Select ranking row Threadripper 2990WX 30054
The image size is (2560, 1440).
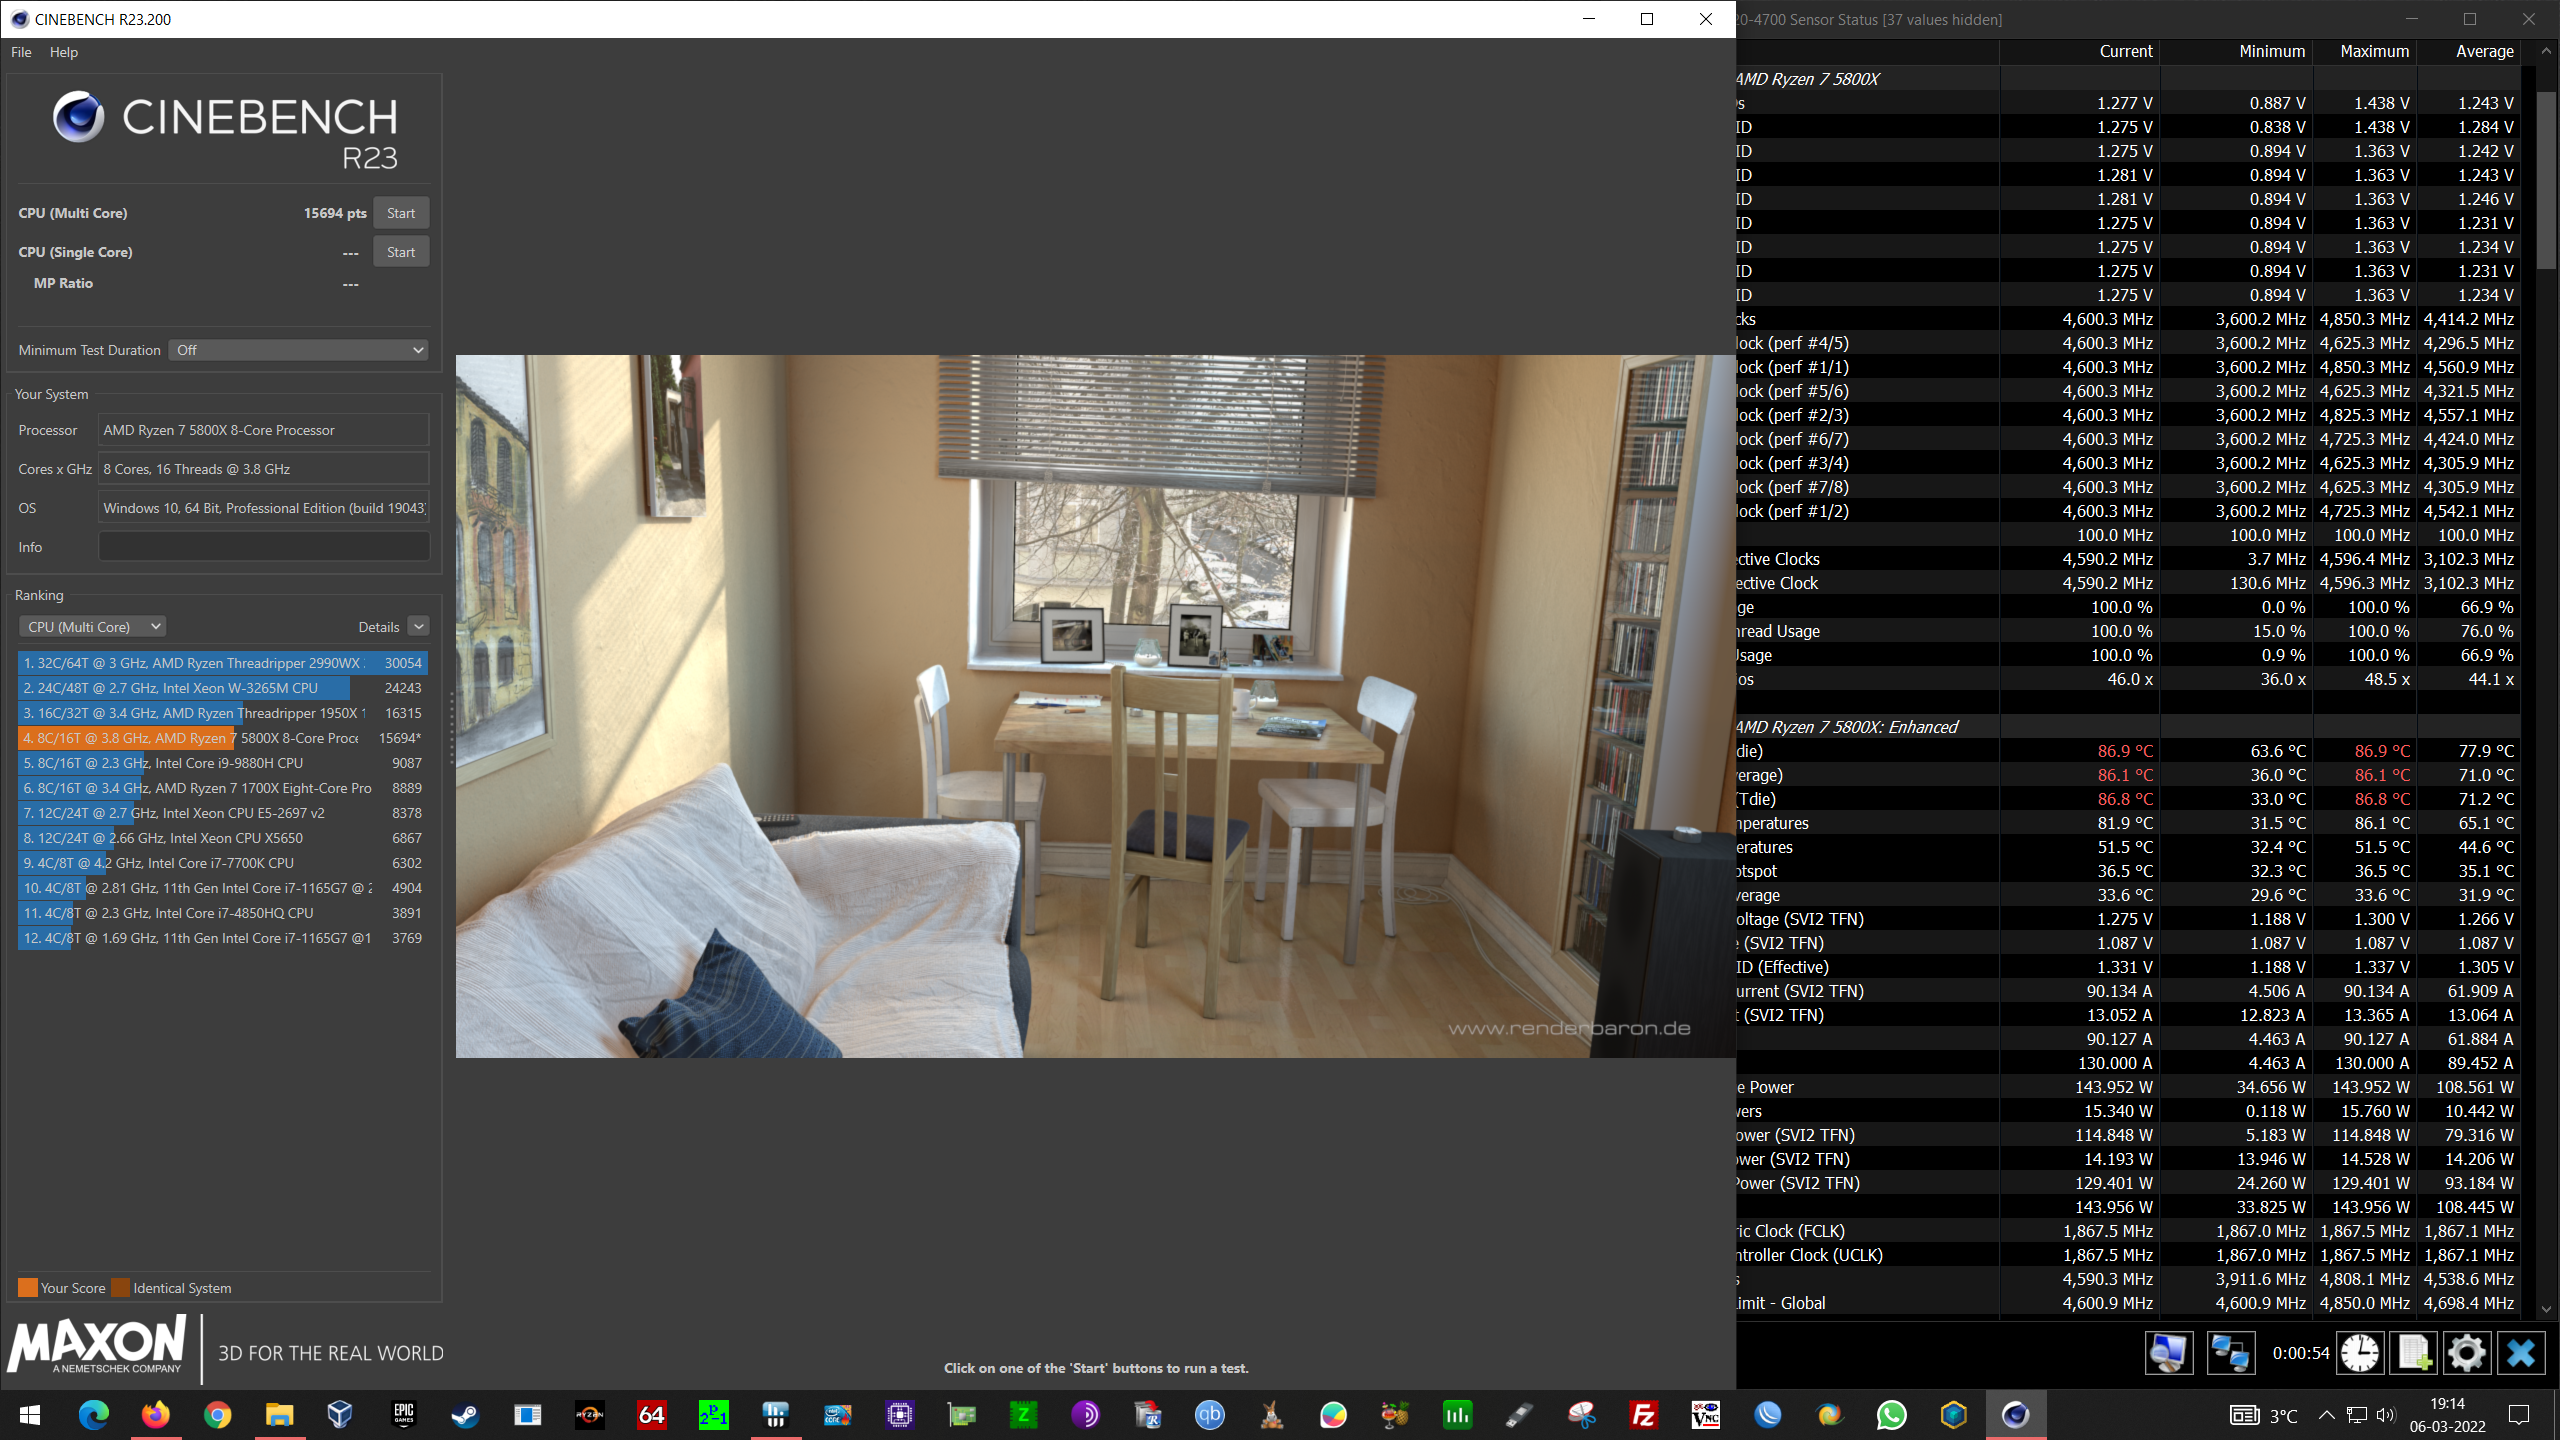pos(223,663)
